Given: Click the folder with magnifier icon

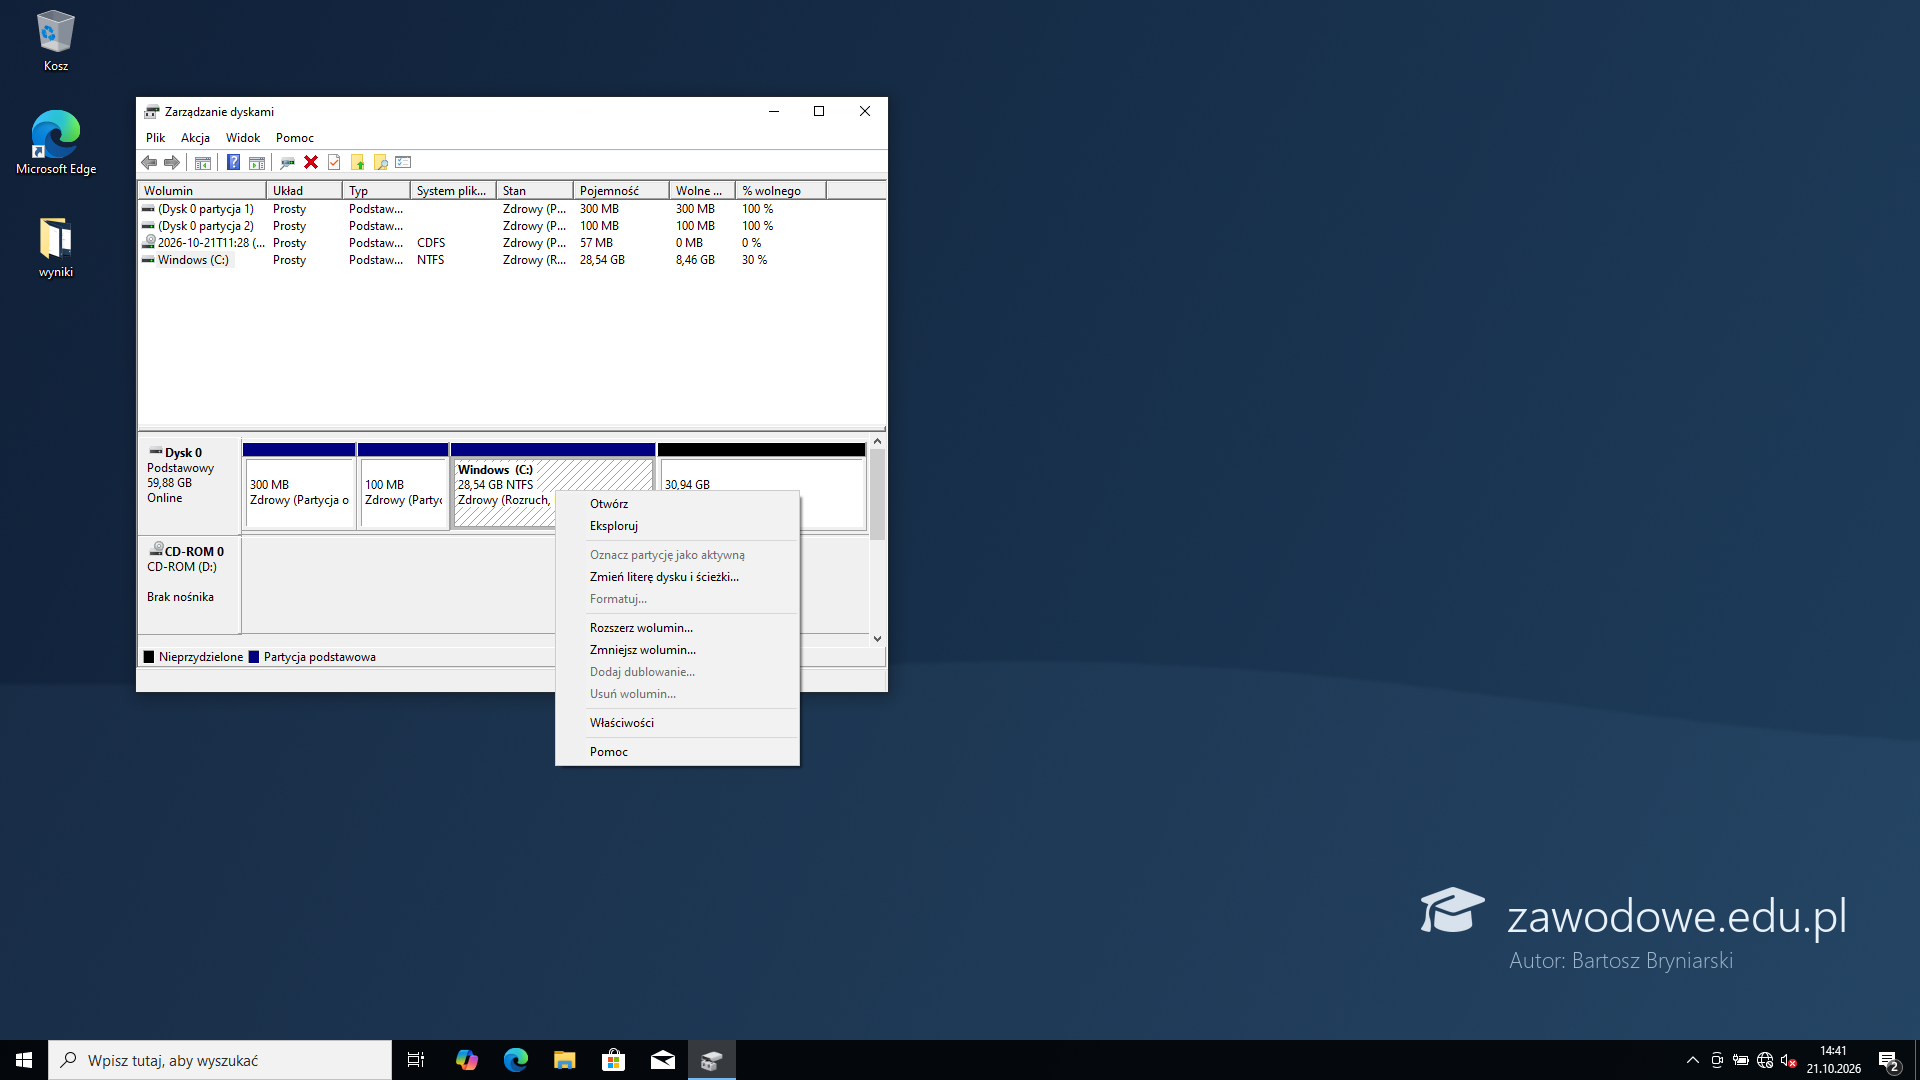Looking at the screenshot, I should [x=380, y=162].
